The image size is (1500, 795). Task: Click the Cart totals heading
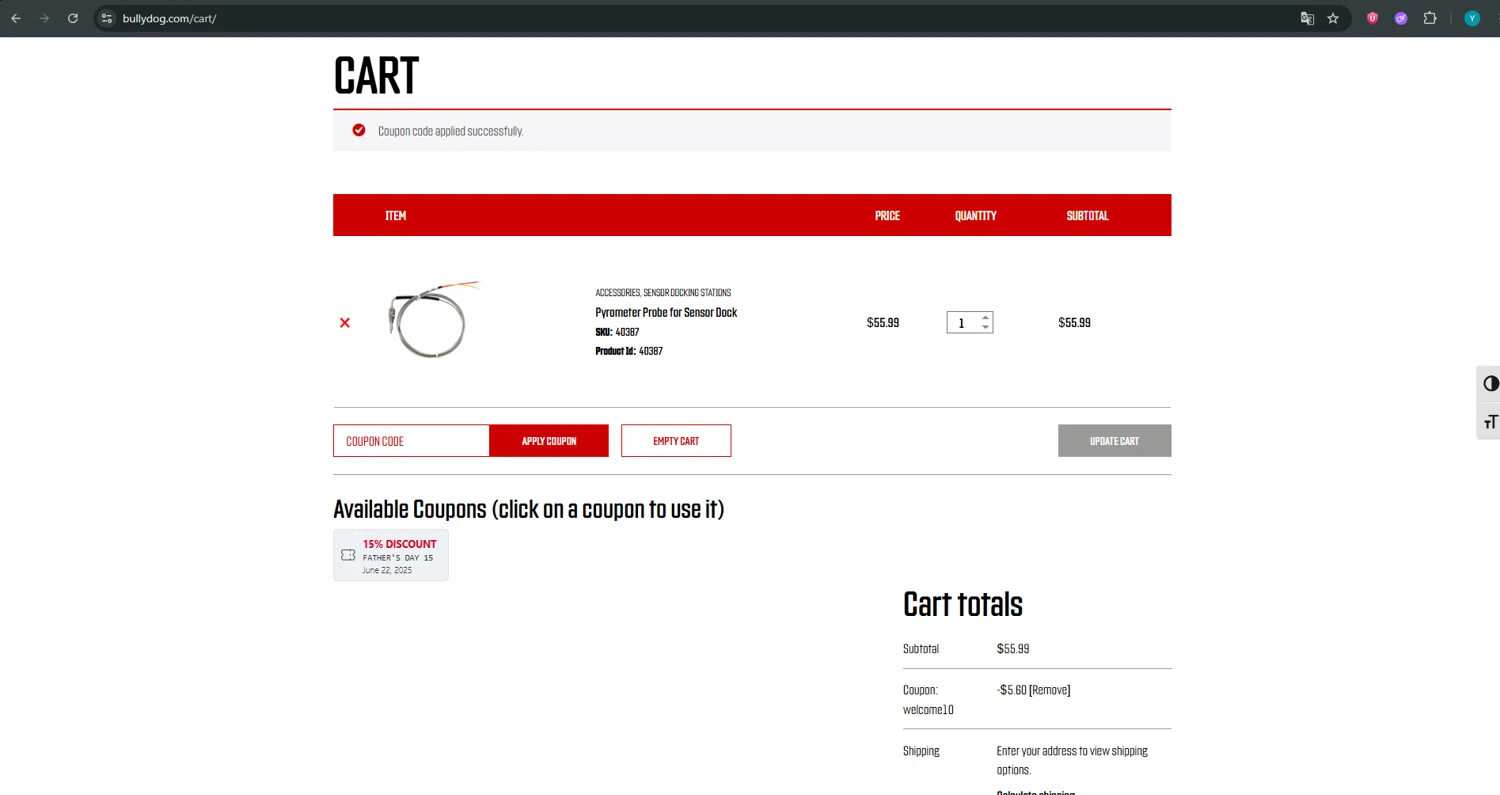(962, 604)
